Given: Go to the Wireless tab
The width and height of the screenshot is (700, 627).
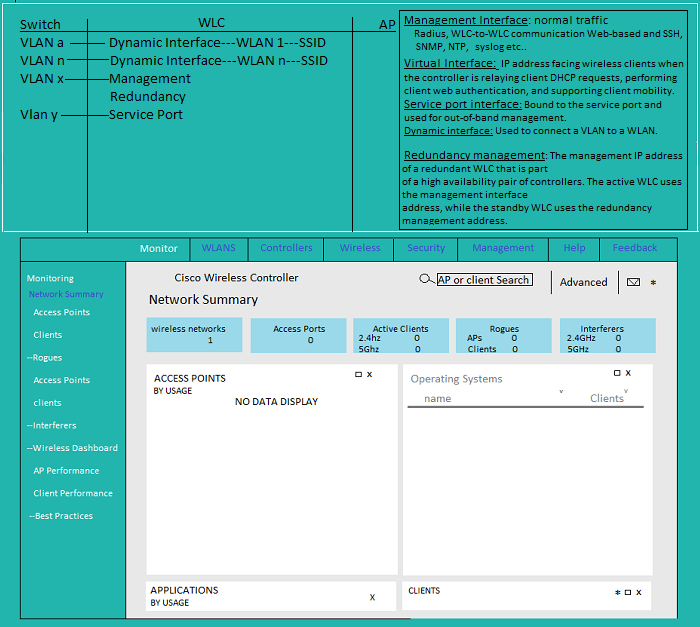Looking at the screenshot, I should tap(360, 248).
